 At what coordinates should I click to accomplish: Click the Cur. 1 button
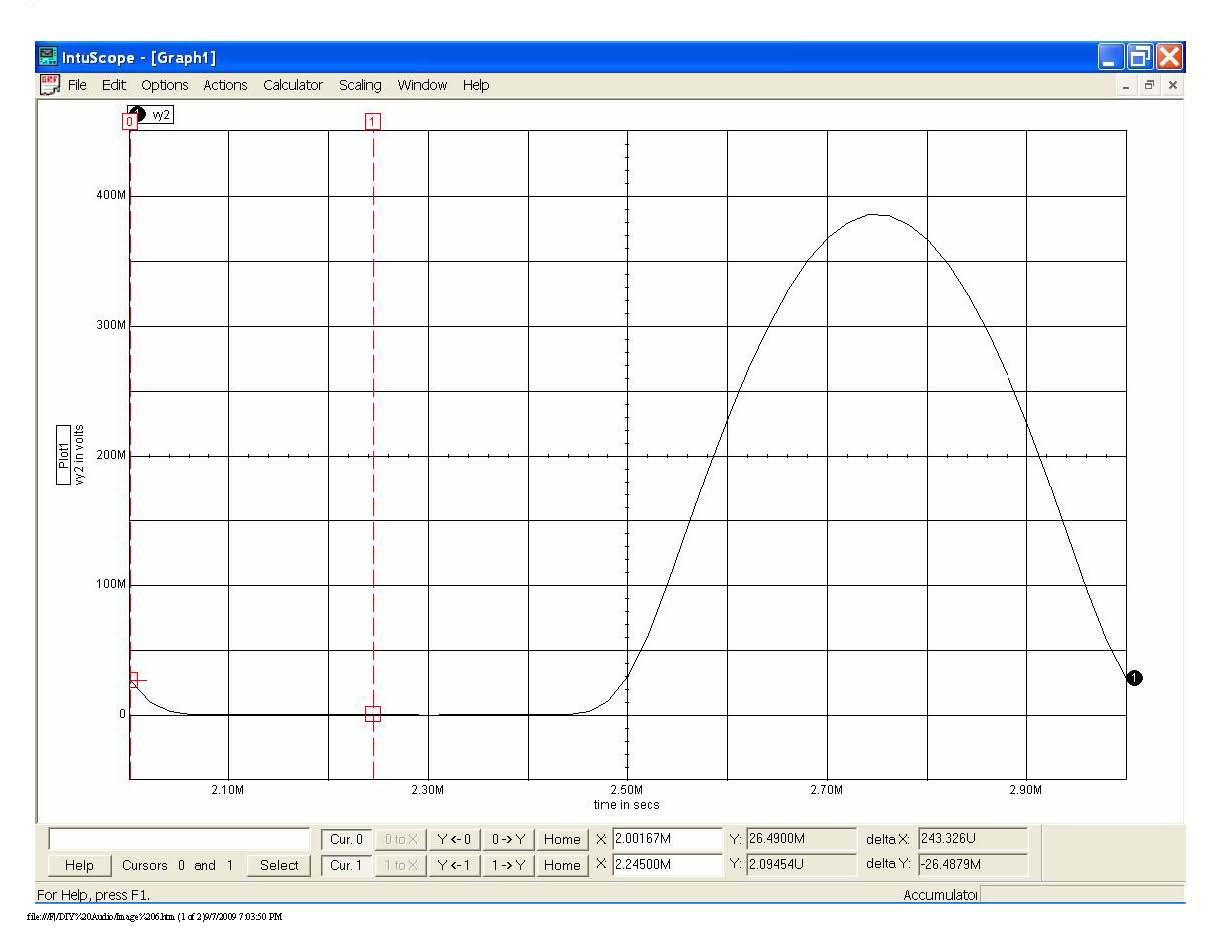pyautogui.click(x=347, y=865)
